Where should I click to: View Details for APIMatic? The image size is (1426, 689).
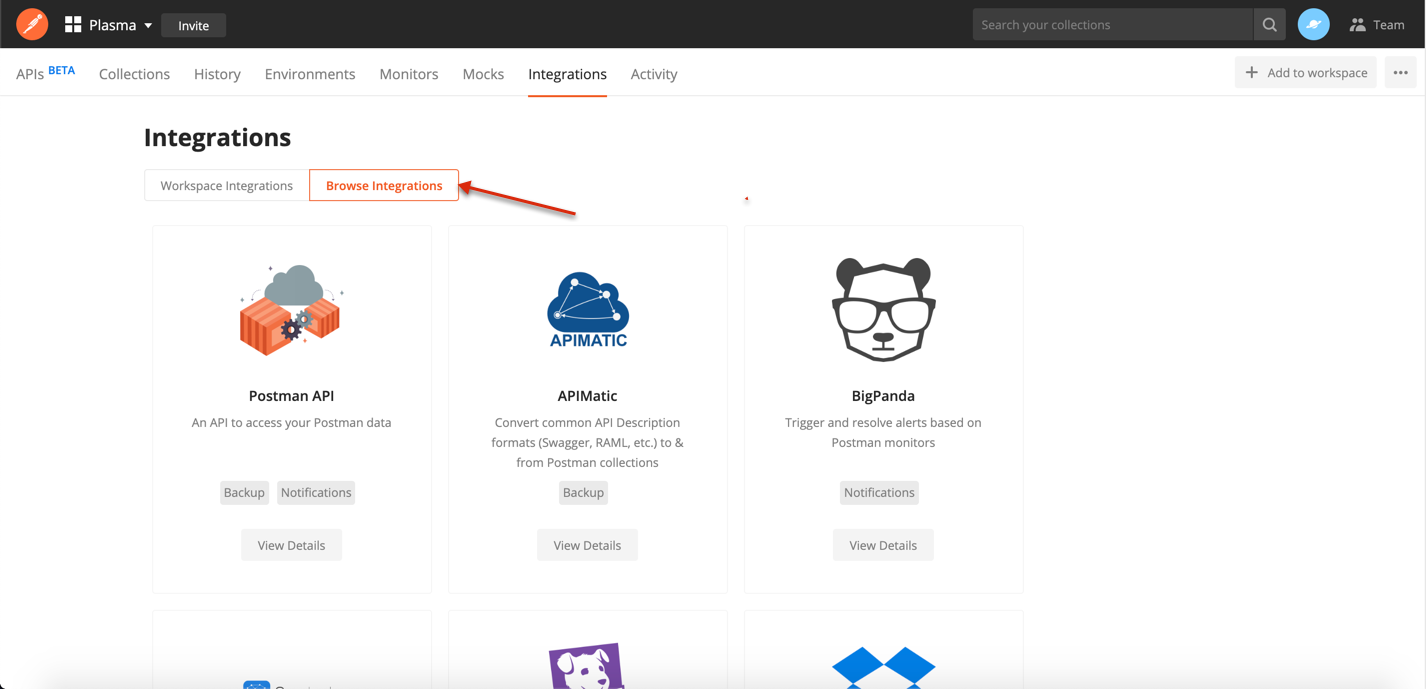tap(587, 545)
